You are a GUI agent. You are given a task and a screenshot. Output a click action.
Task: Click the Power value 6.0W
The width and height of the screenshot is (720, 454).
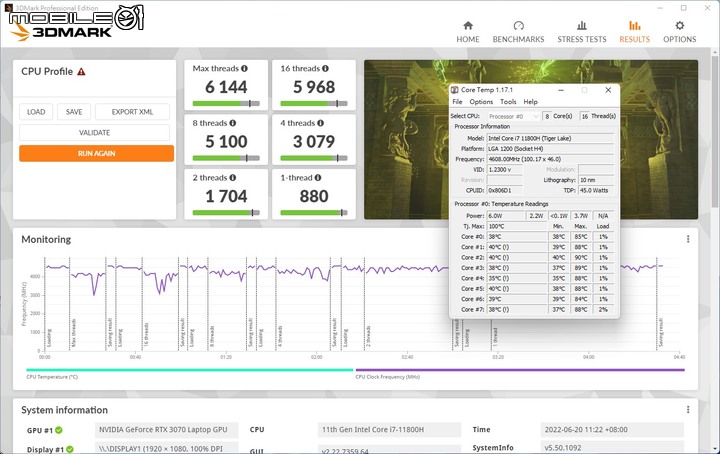(x=505, y=216)
